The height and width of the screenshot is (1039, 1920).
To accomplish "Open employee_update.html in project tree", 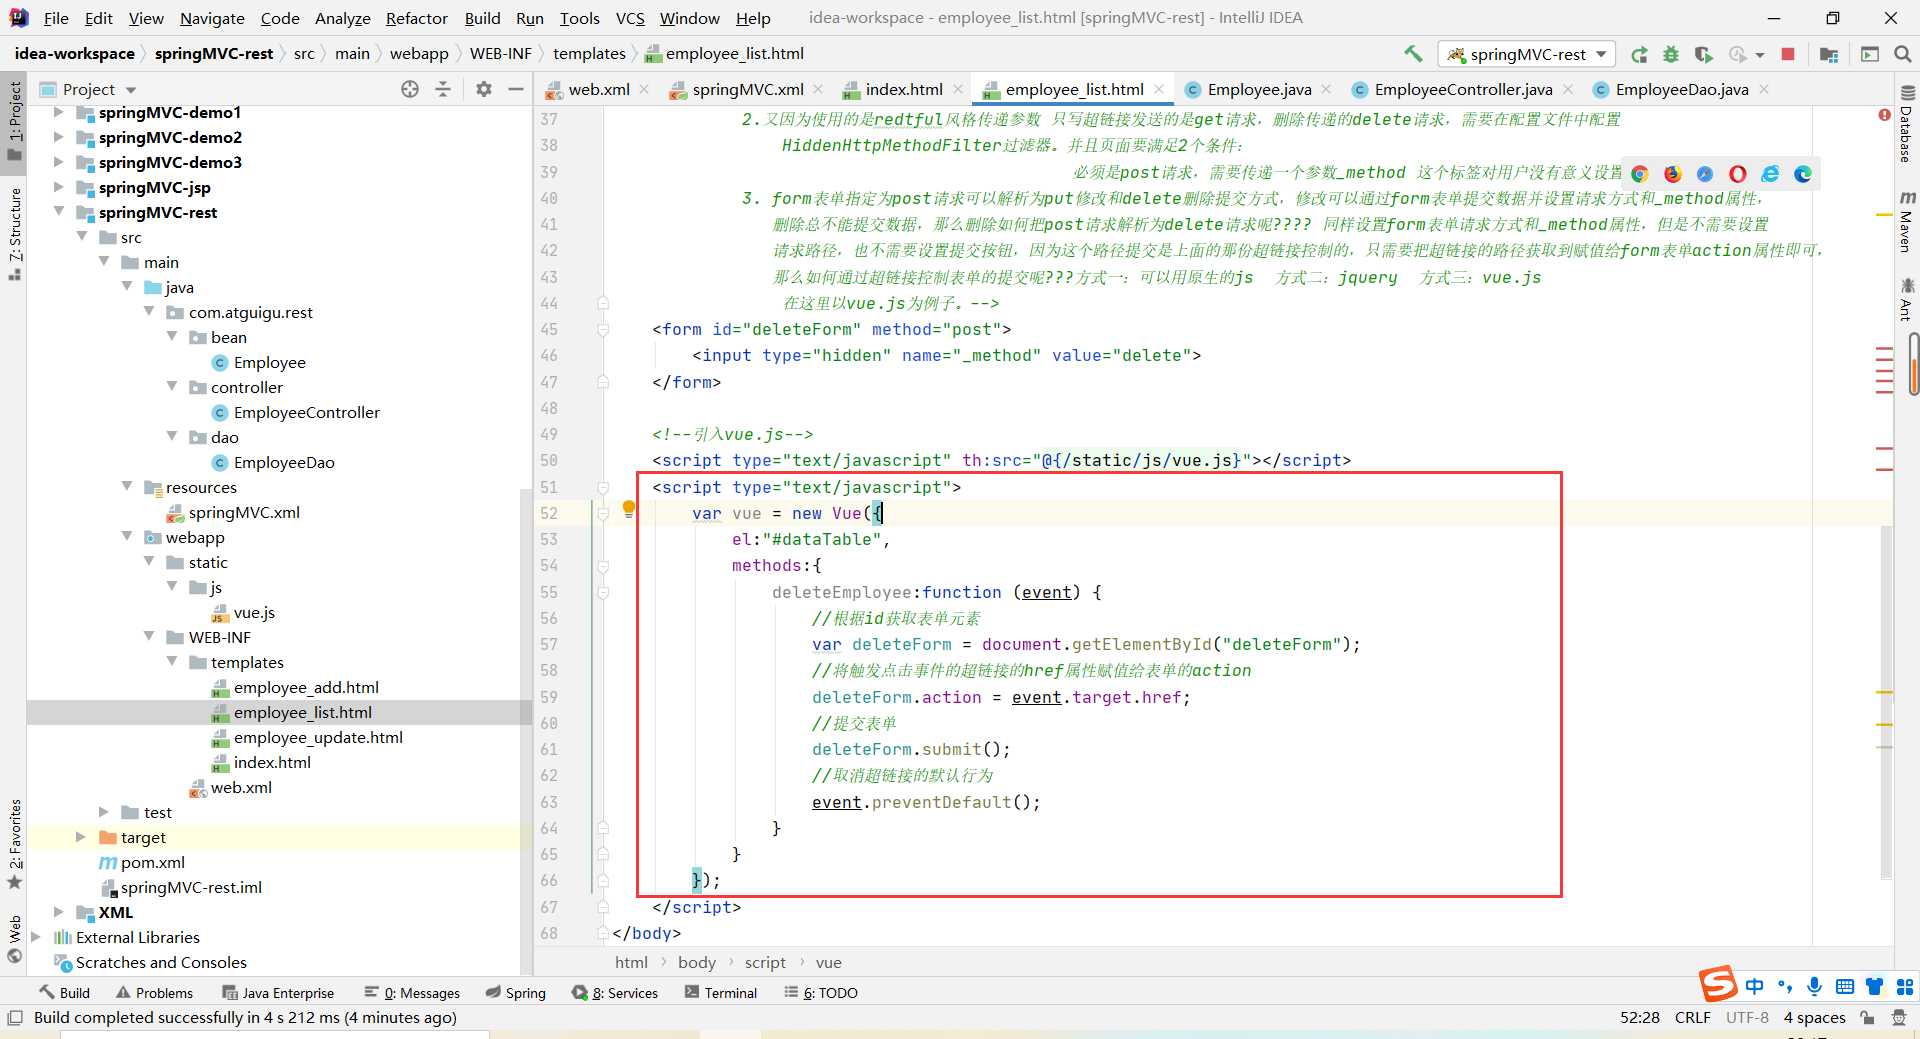I will point(318,737).
